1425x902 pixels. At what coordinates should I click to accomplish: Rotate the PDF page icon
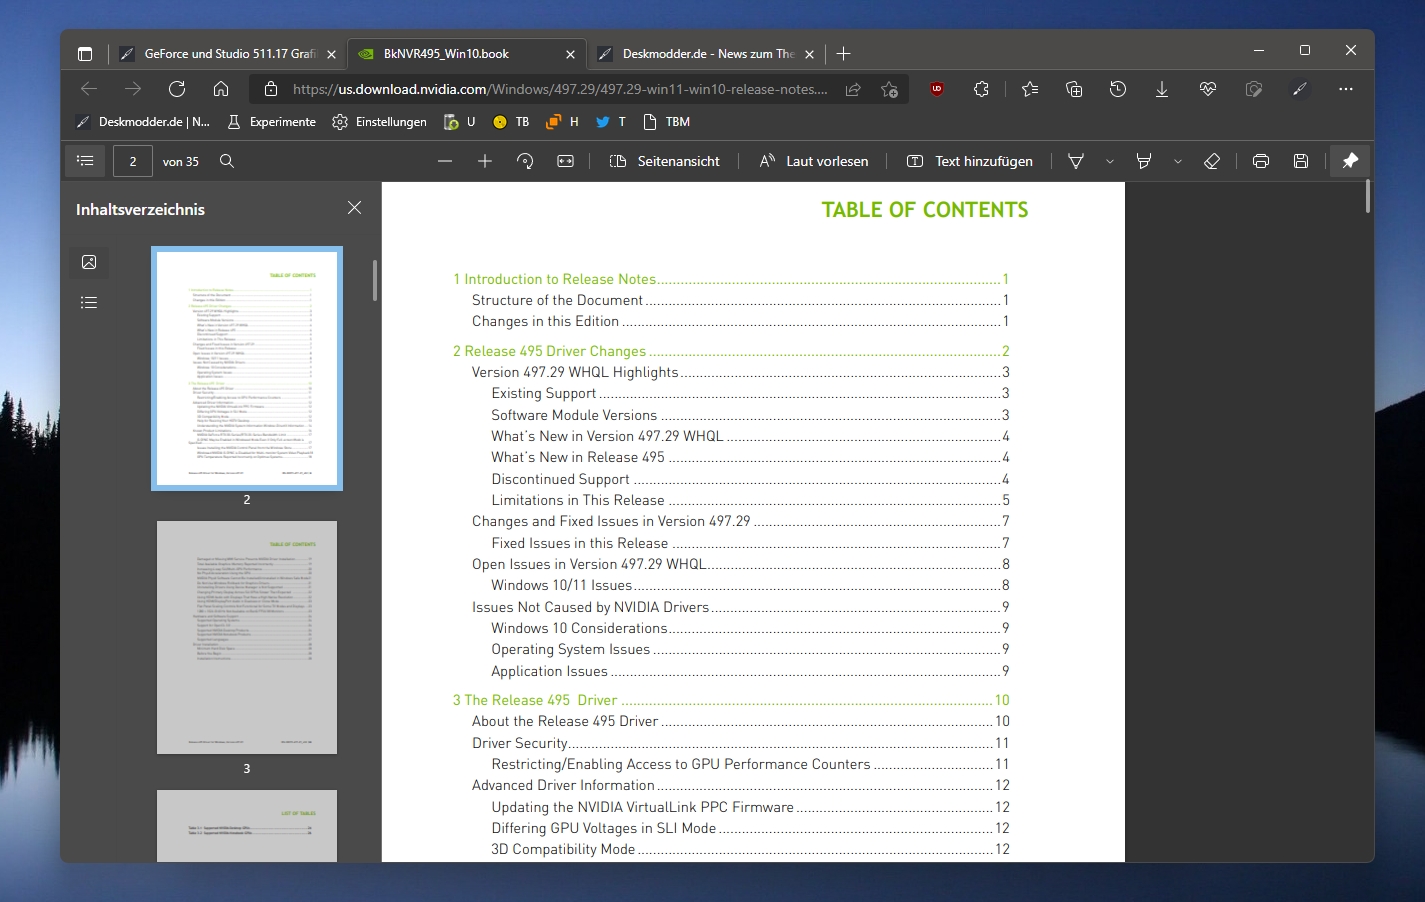click(x=525, y=161)
